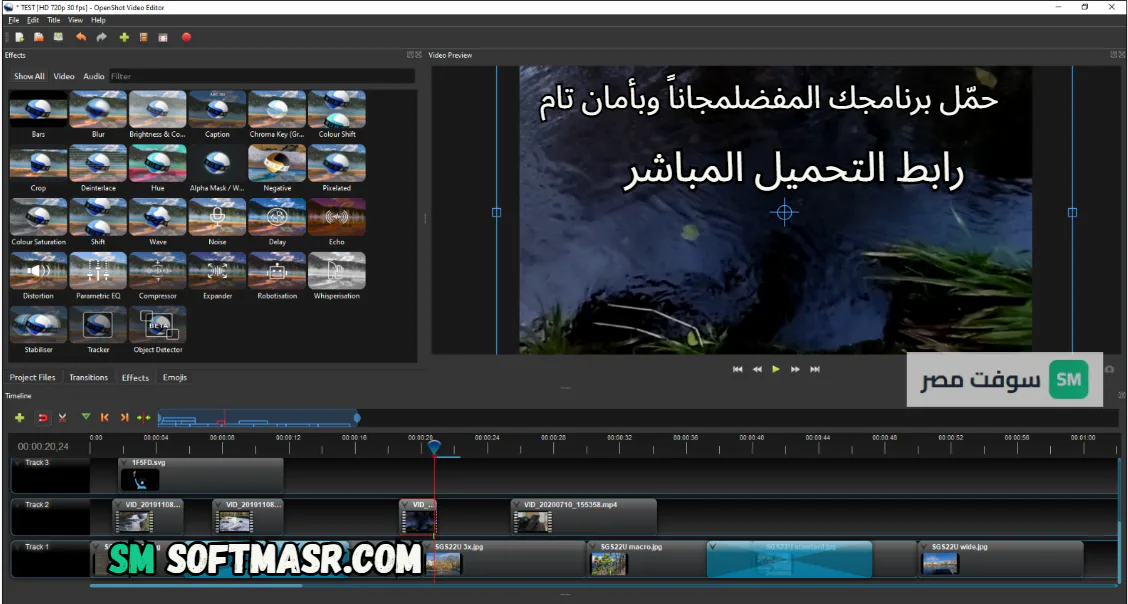Undo the last action
The image size is (1128, 604).
pos(81,37)
